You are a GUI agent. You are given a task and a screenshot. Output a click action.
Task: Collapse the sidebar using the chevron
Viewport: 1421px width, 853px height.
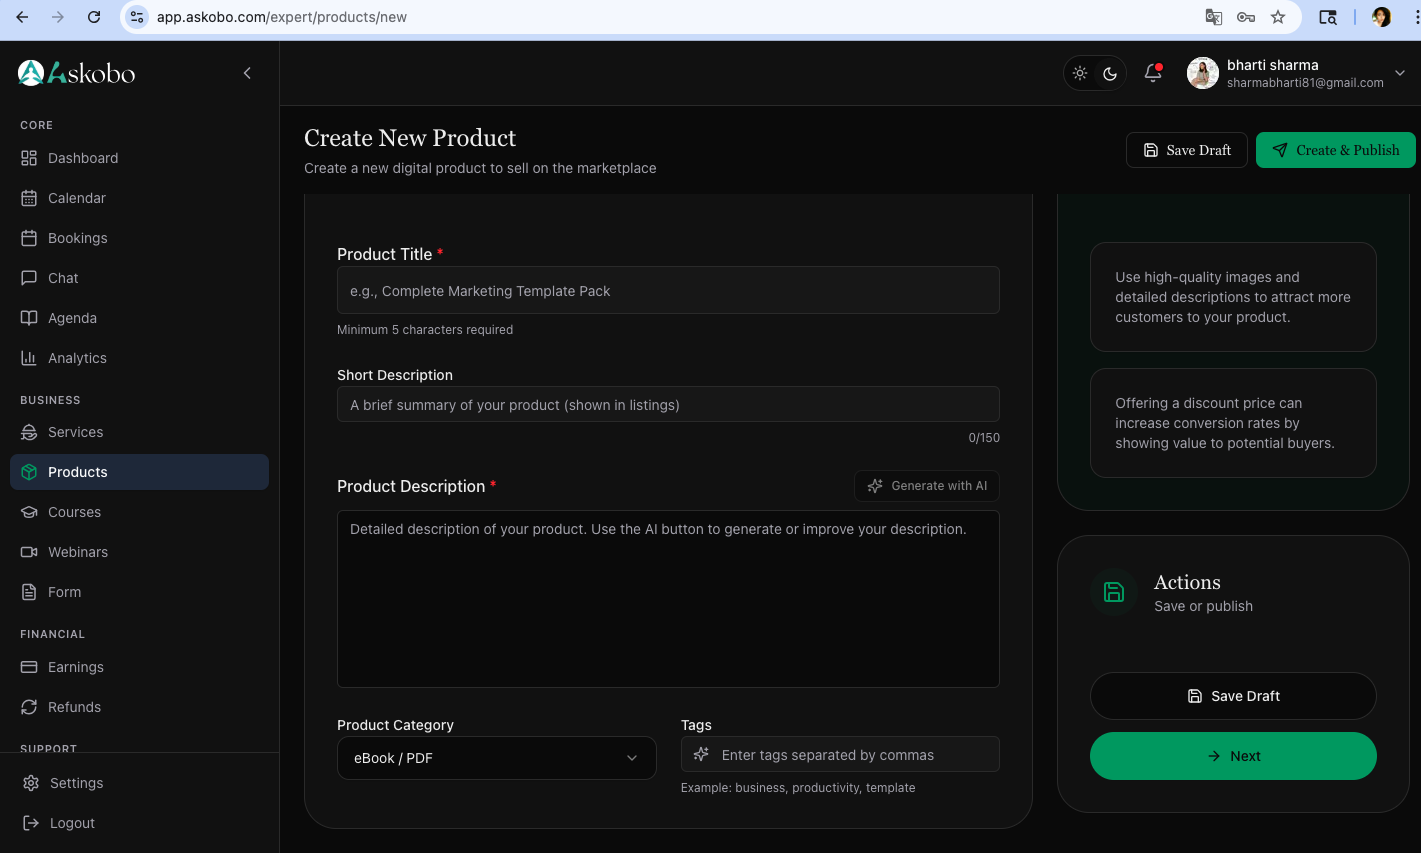247,72
